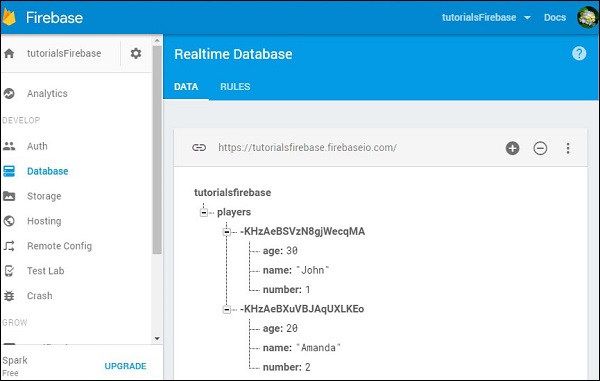Open the three-dot overflow menu
This screenshot has height=381, width=600.
[568, 148]
